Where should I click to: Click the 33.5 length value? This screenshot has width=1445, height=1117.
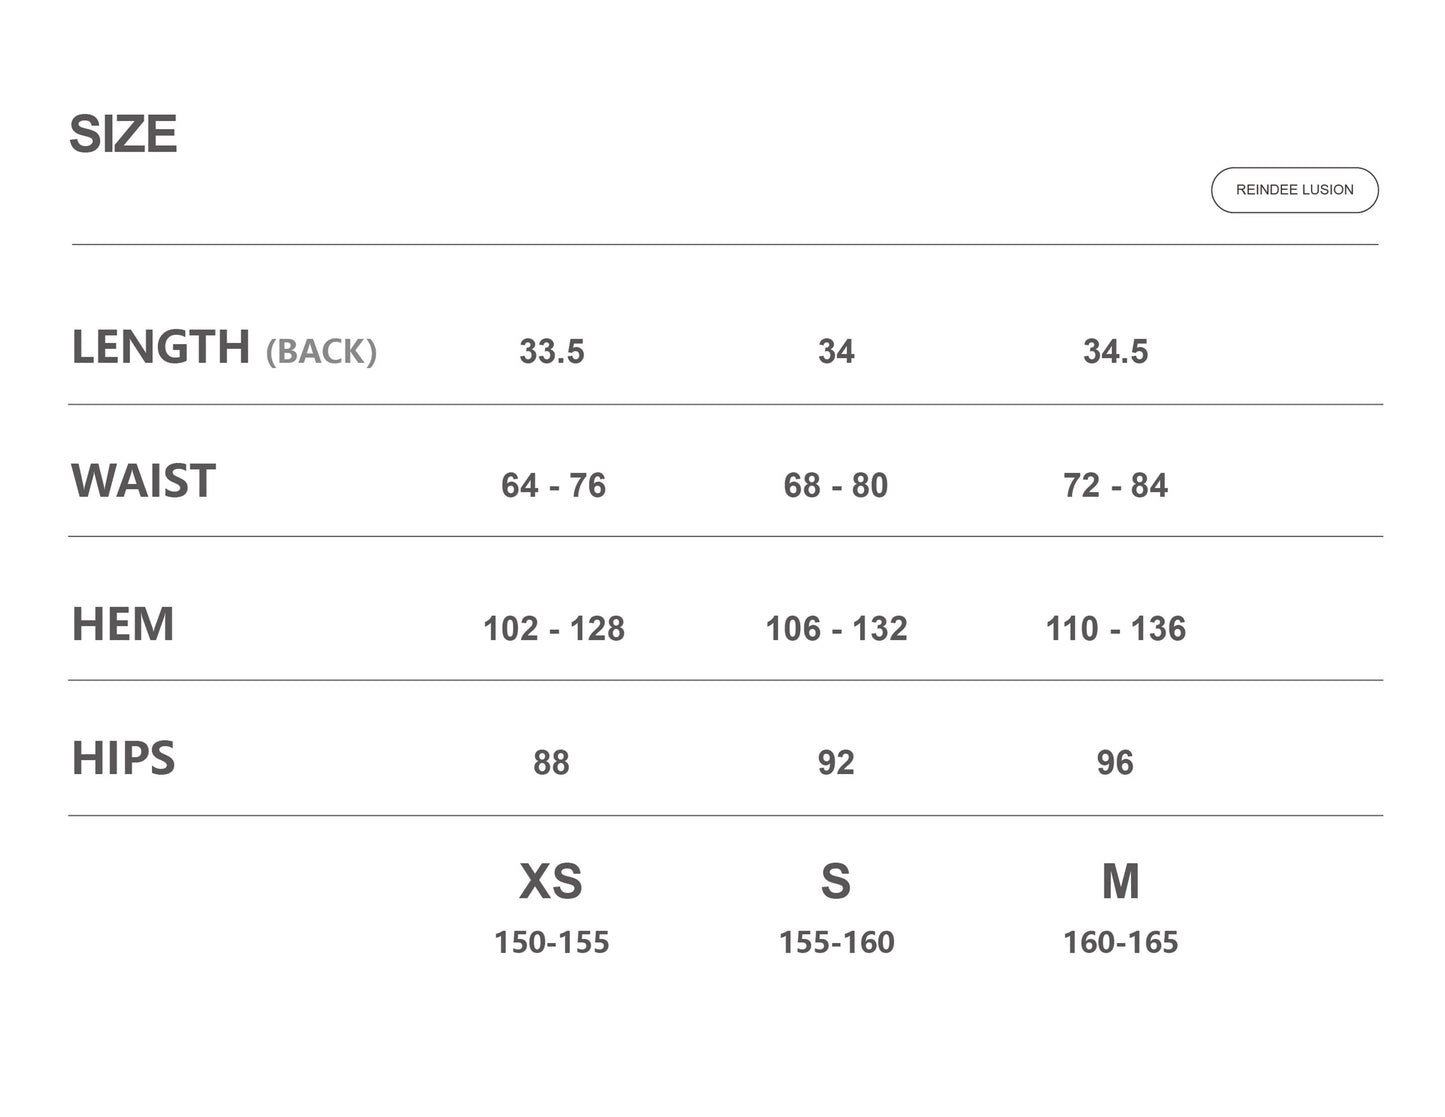click(551, 352)
